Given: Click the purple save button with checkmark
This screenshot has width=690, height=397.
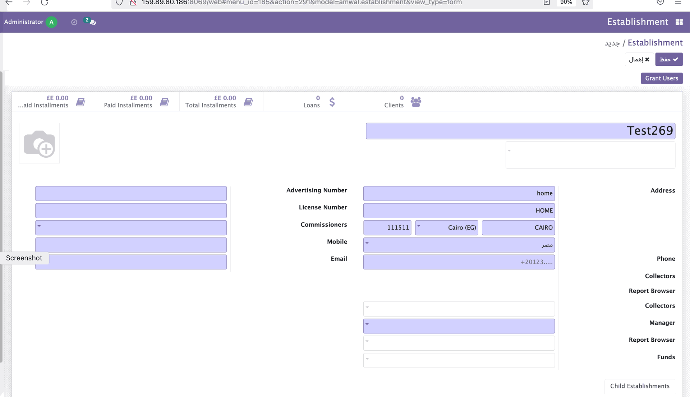Looking at the screenshot, I should click(669, 59).
